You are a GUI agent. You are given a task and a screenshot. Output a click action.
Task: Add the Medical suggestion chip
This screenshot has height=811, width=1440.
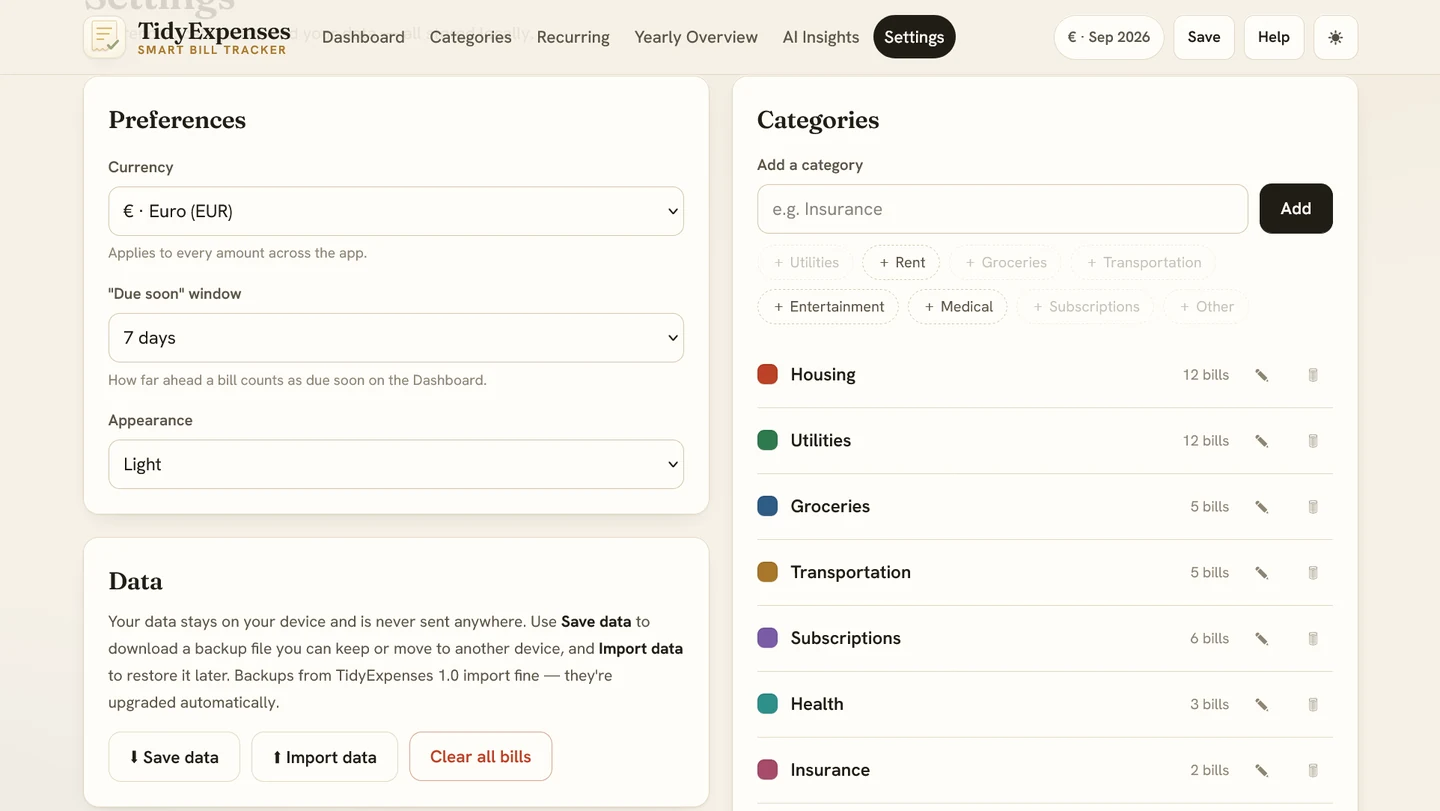(x=958, y=306)
